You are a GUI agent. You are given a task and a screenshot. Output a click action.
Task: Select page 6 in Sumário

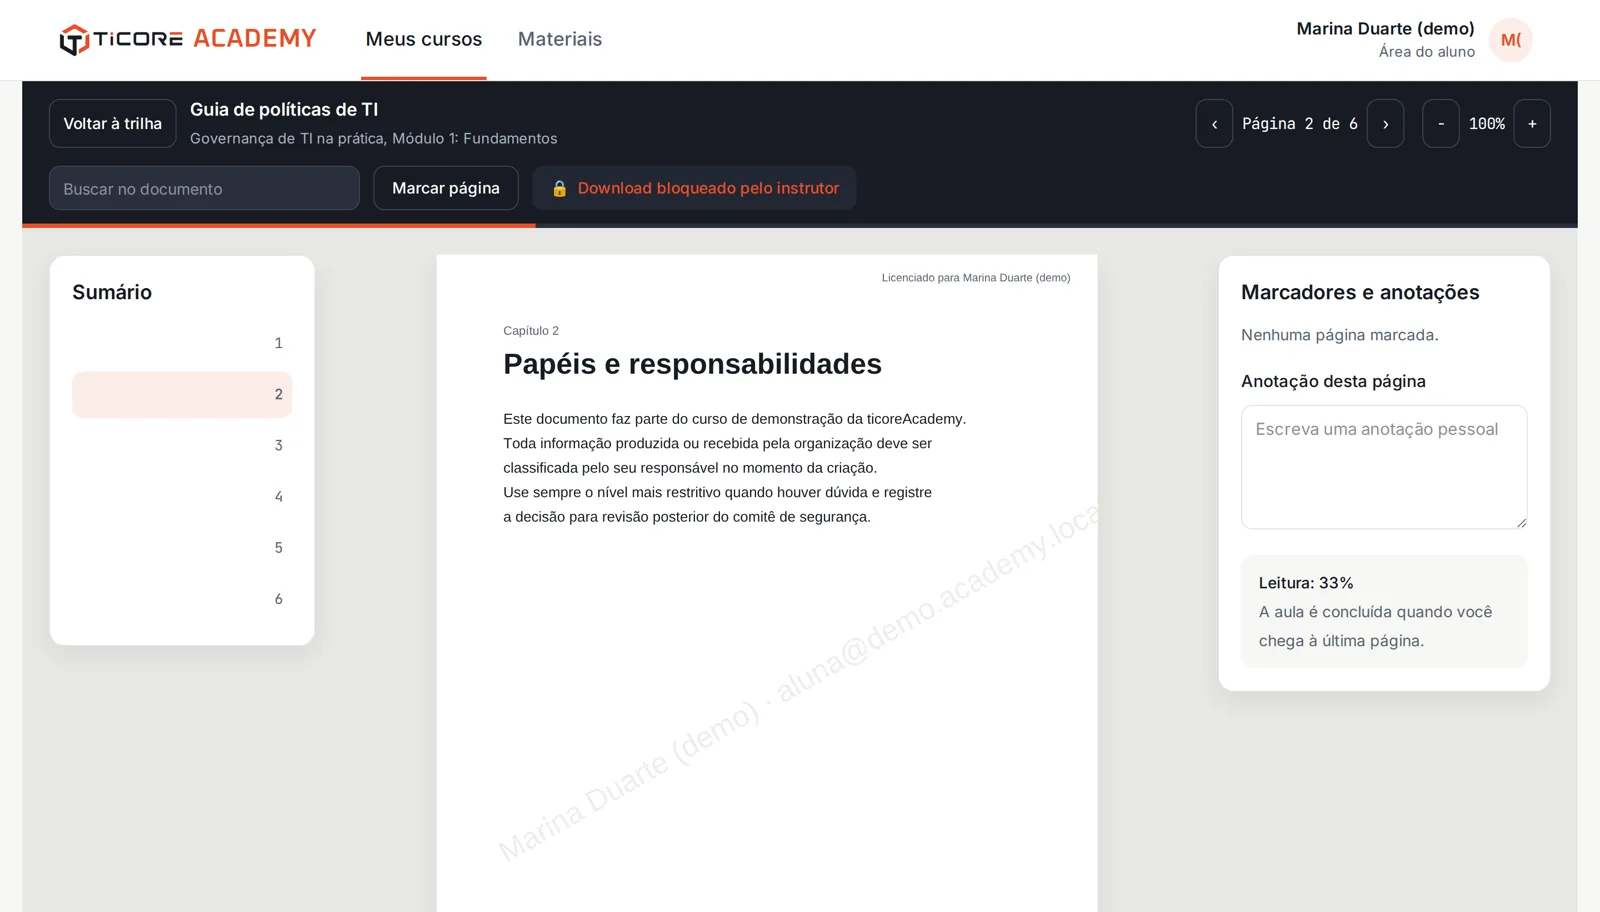[182, 599]
